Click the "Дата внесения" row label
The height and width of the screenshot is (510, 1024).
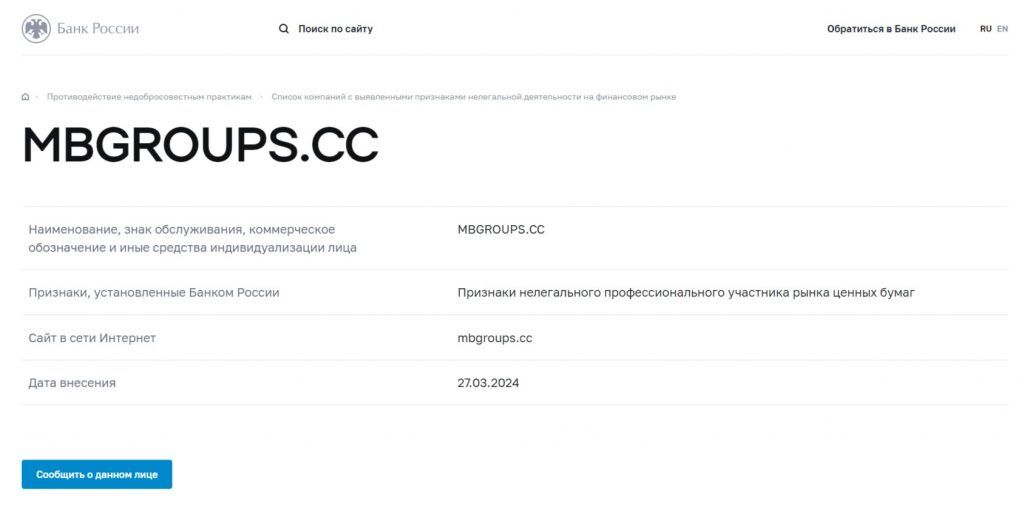(x=72, y=383)
